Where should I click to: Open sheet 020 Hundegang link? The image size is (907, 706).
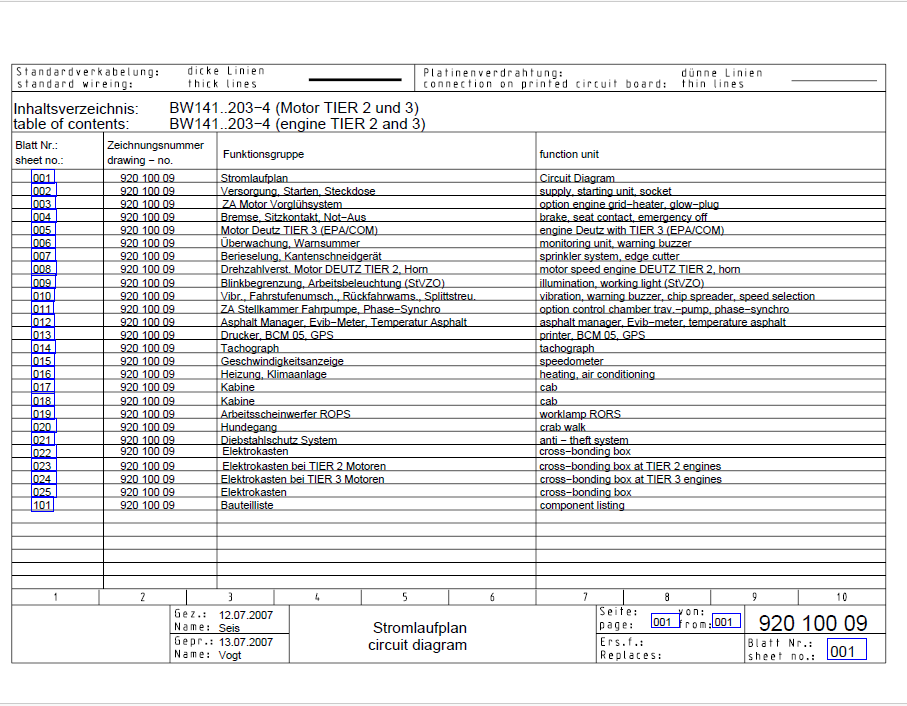coord(43,426)
